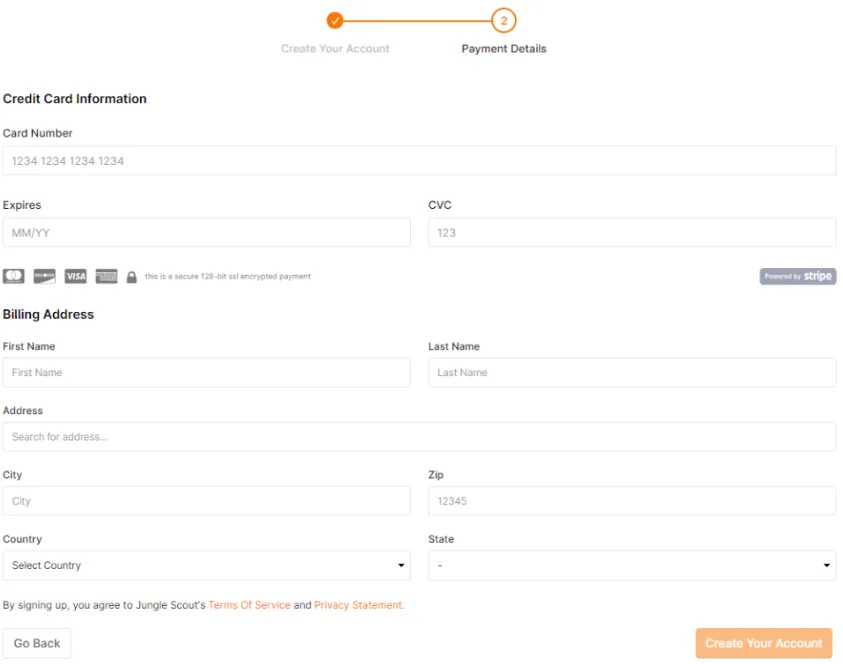Open the Select Country dropdown
The image size is (843, 664).
point(206,565)
